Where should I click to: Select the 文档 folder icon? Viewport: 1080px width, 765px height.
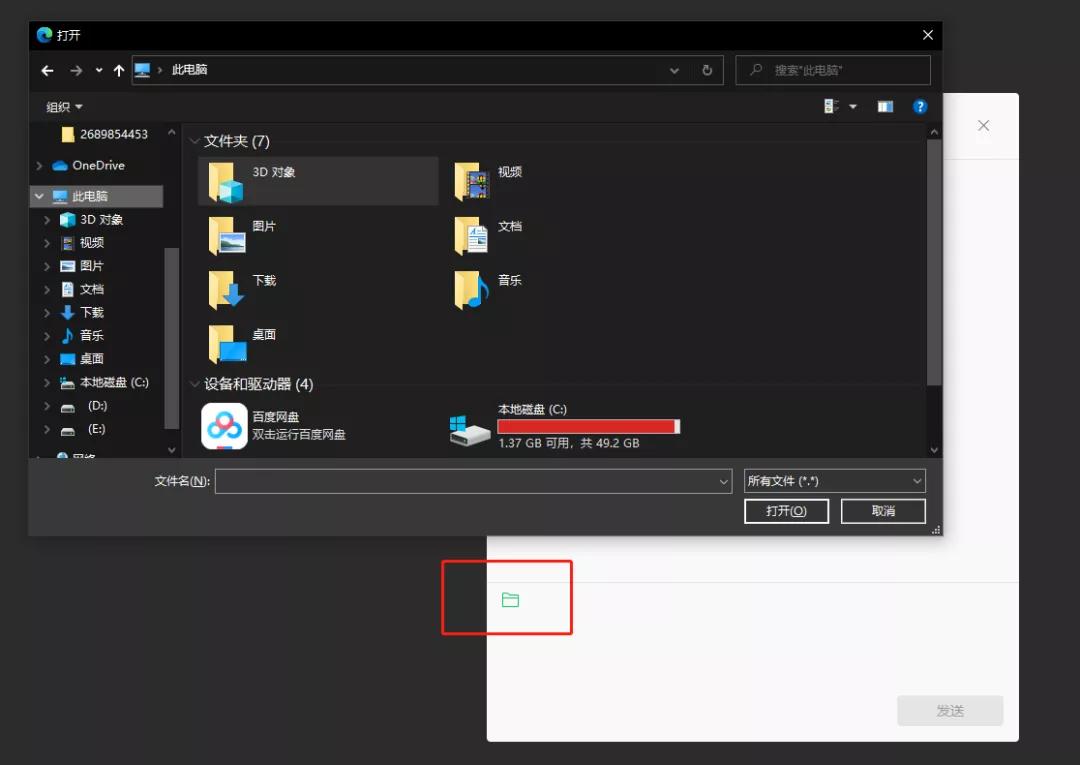click(x=472, y=235)
